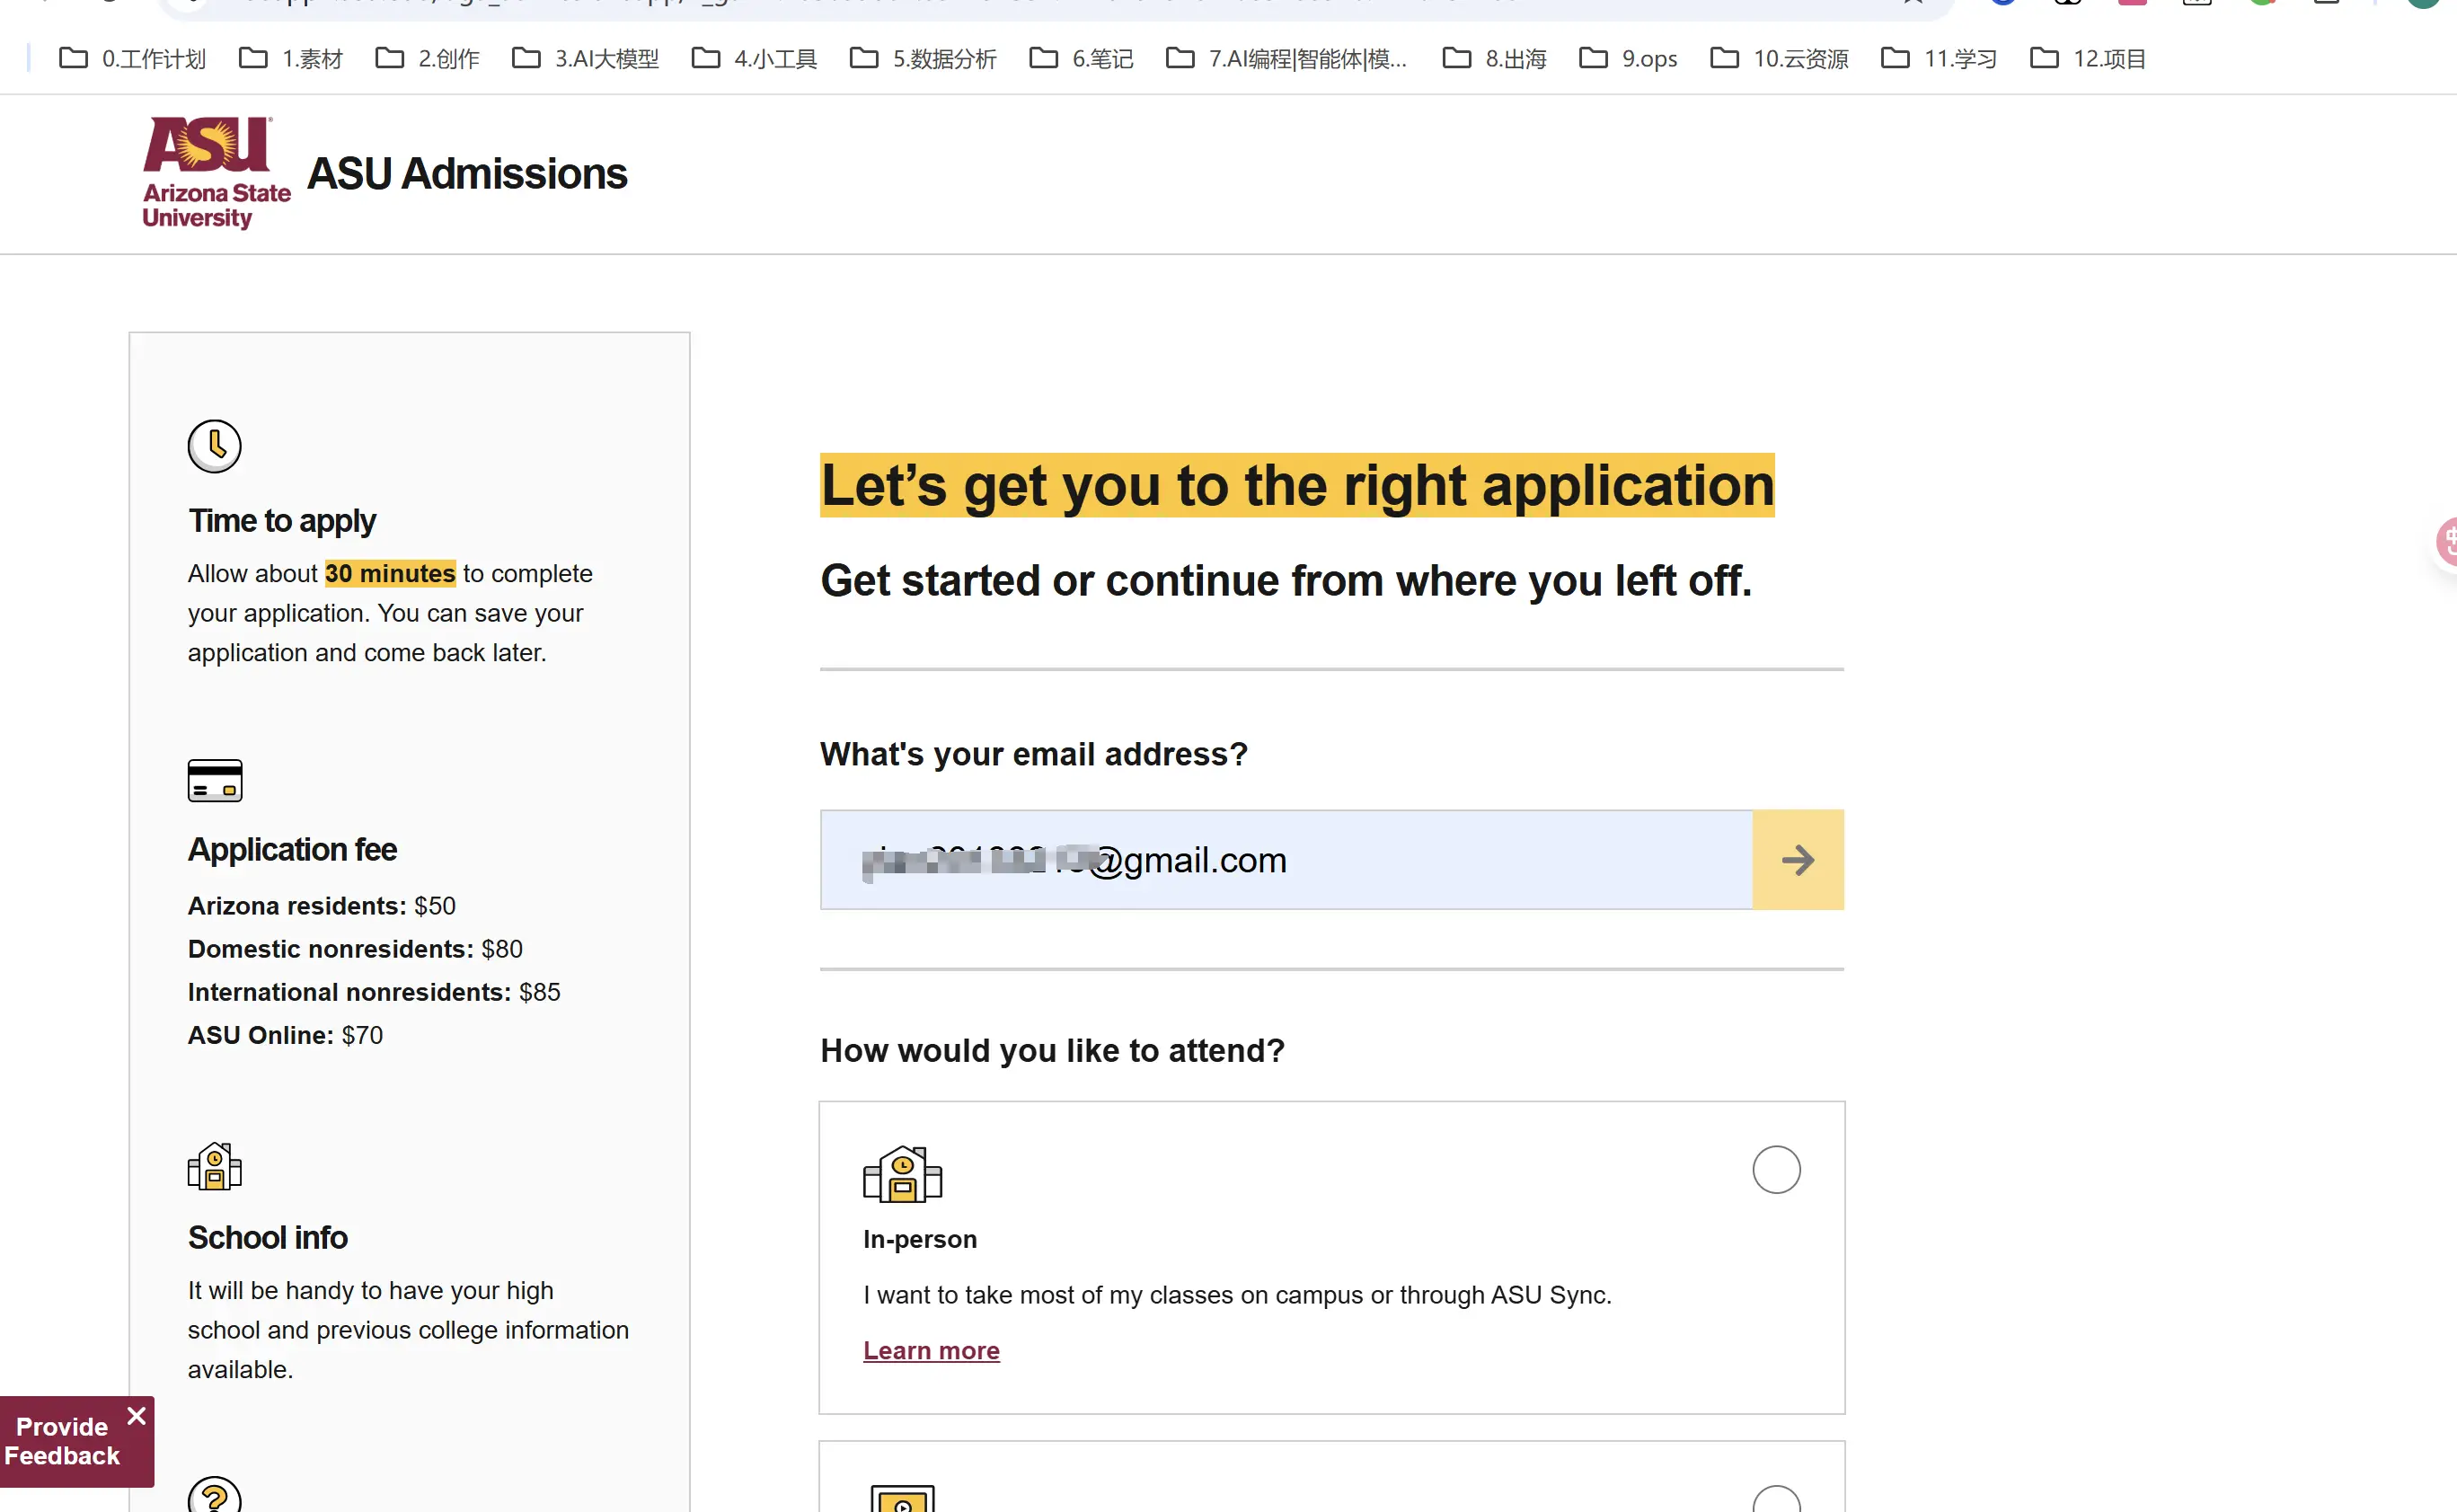
Task: Select the In-person radio button
Action: pos(1776,1169)
